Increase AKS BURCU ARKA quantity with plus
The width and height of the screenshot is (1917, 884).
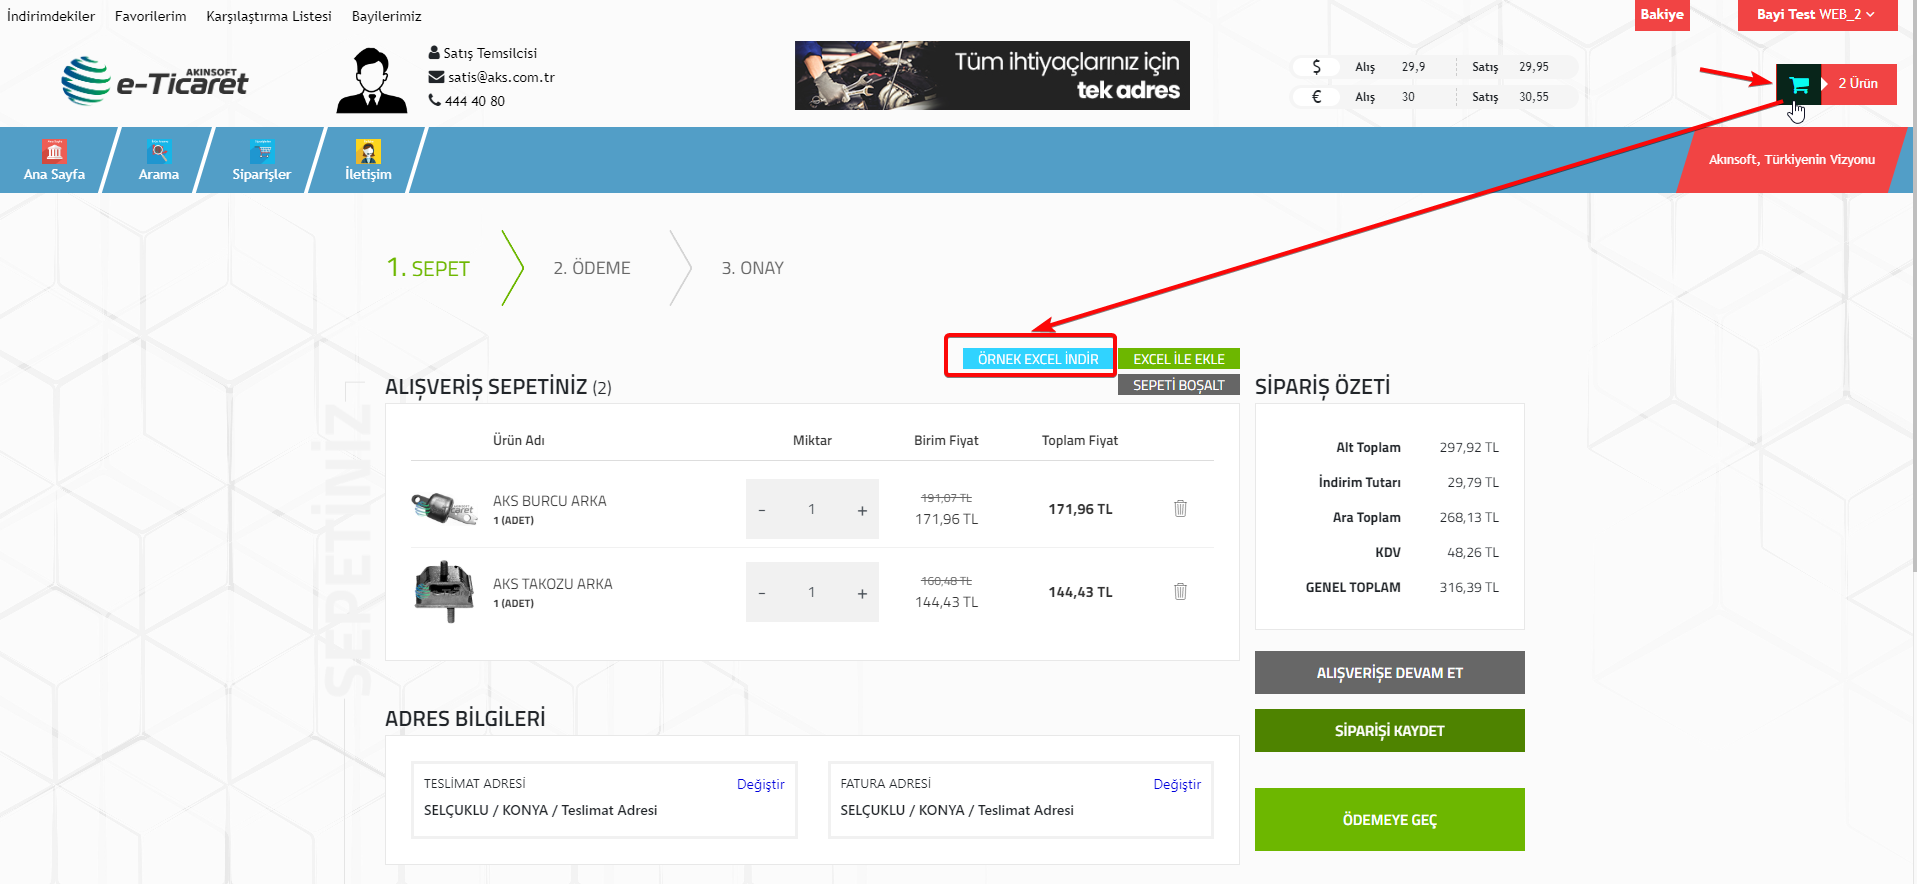862,510
